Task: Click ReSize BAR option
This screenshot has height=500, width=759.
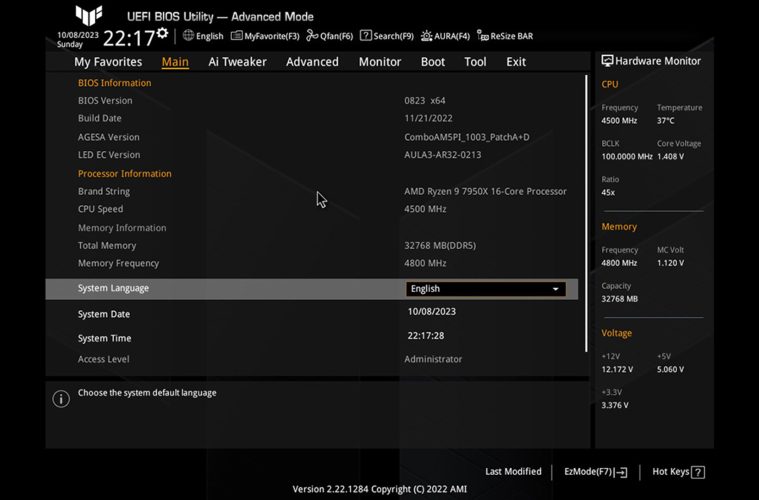Action: click(x=505, y=36)
